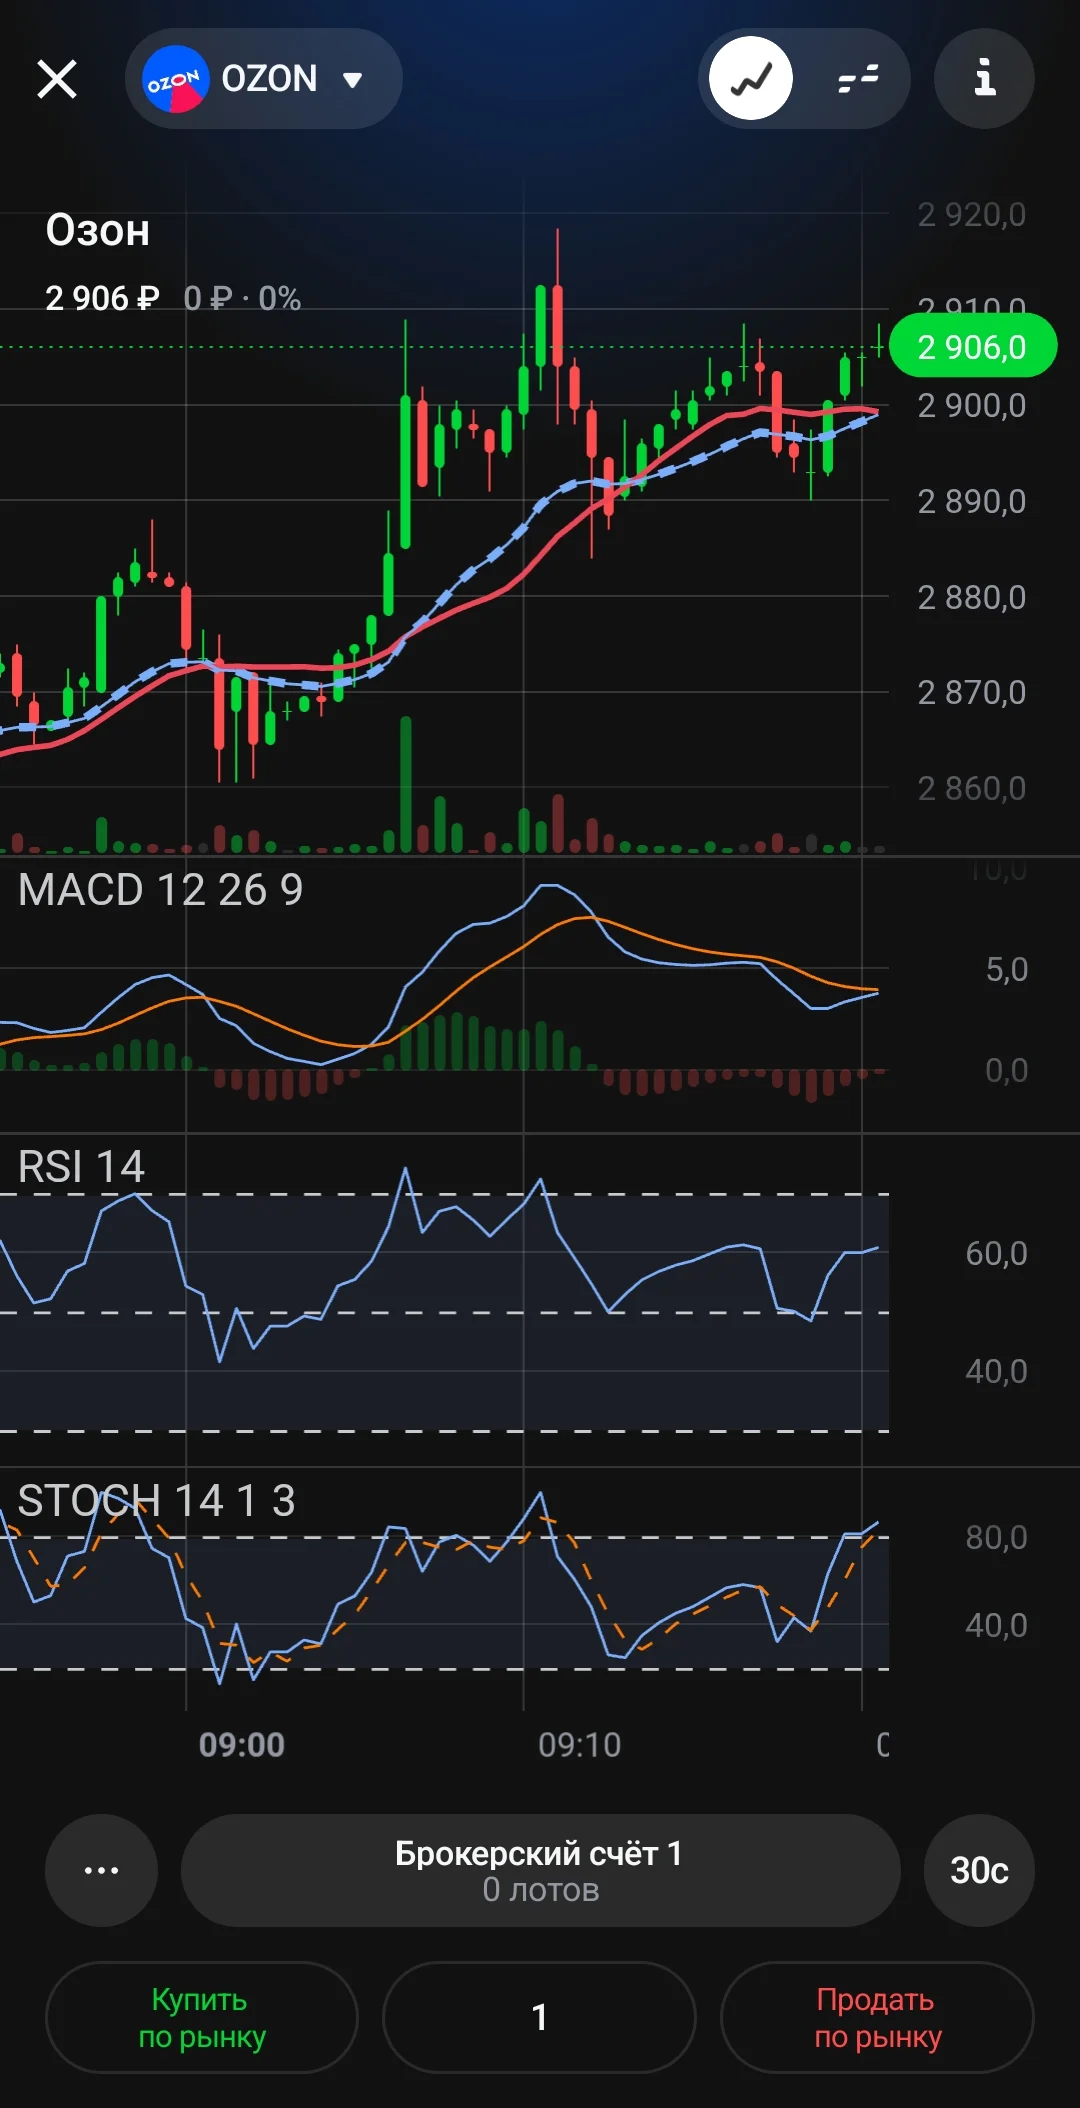
Task: Edit the lot quantity field showing 1
Action: coord(539,2017)
